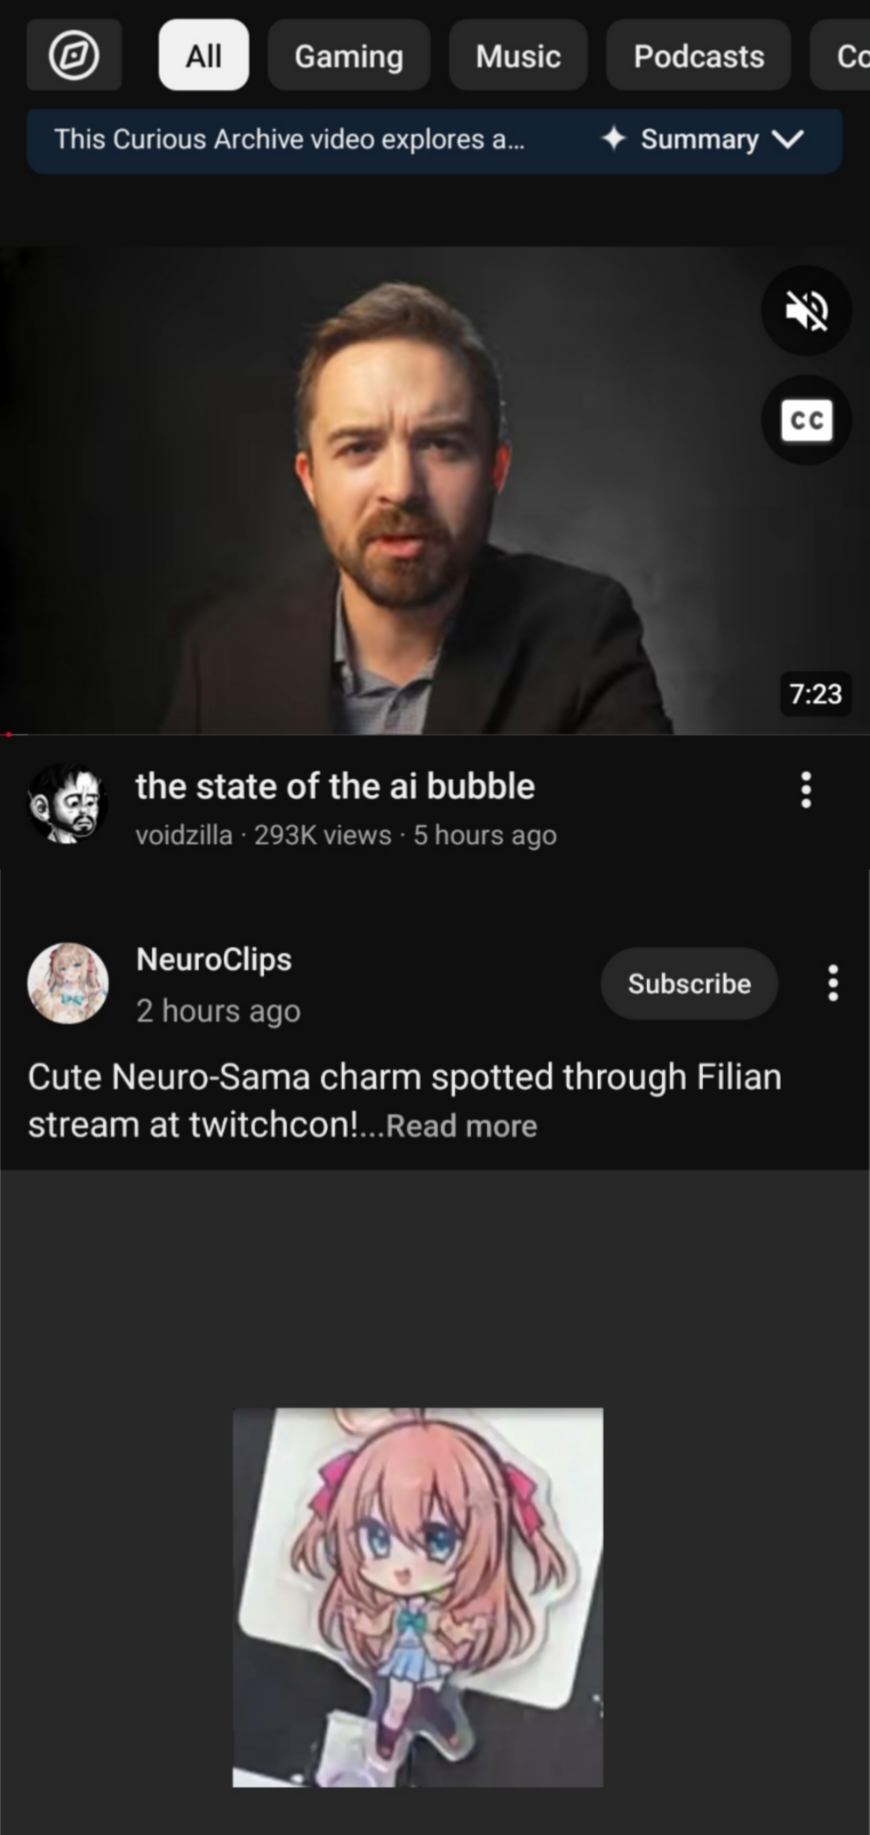Open NeuroClips channel avatar

[67, 983]
